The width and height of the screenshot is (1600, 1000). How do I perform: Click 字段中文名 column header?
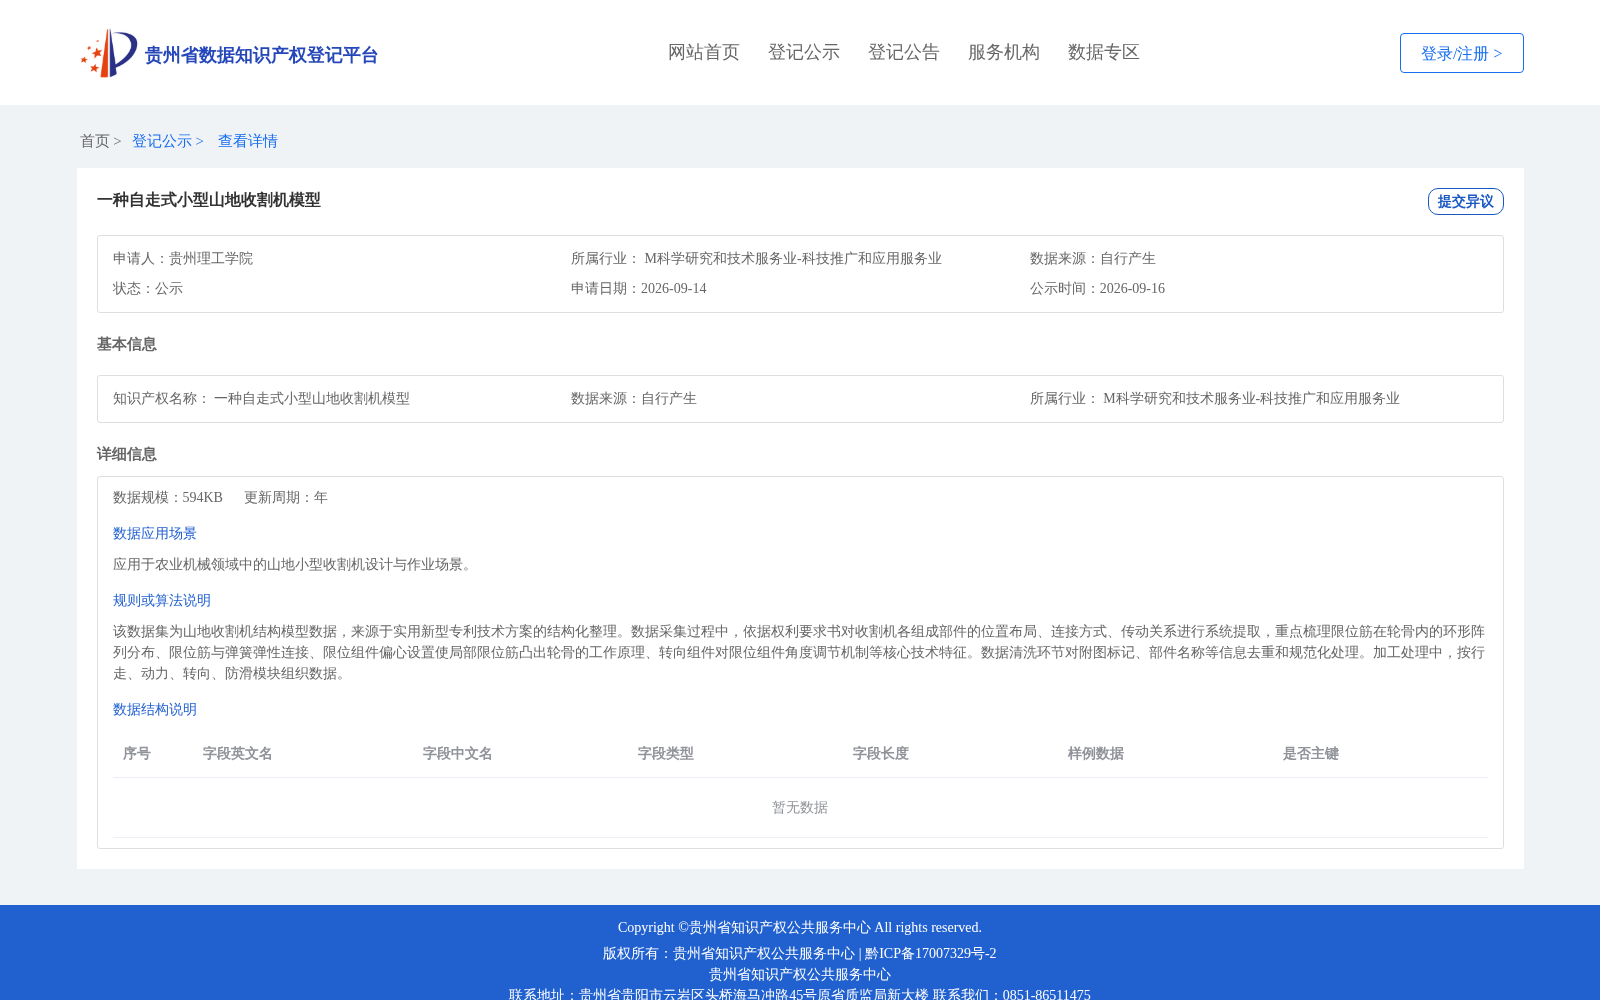click(x=458, y=753)
